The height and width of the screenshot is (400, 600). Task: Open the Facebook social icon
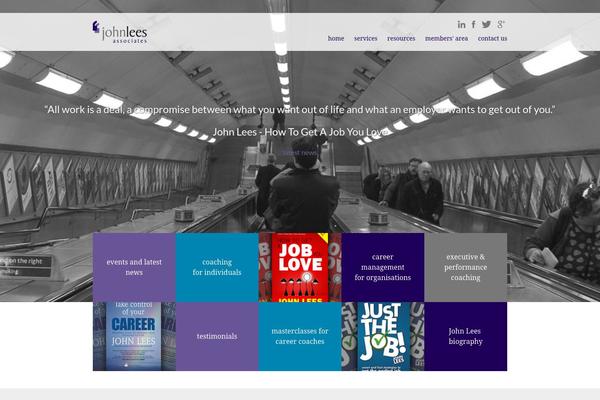point(474,24)
